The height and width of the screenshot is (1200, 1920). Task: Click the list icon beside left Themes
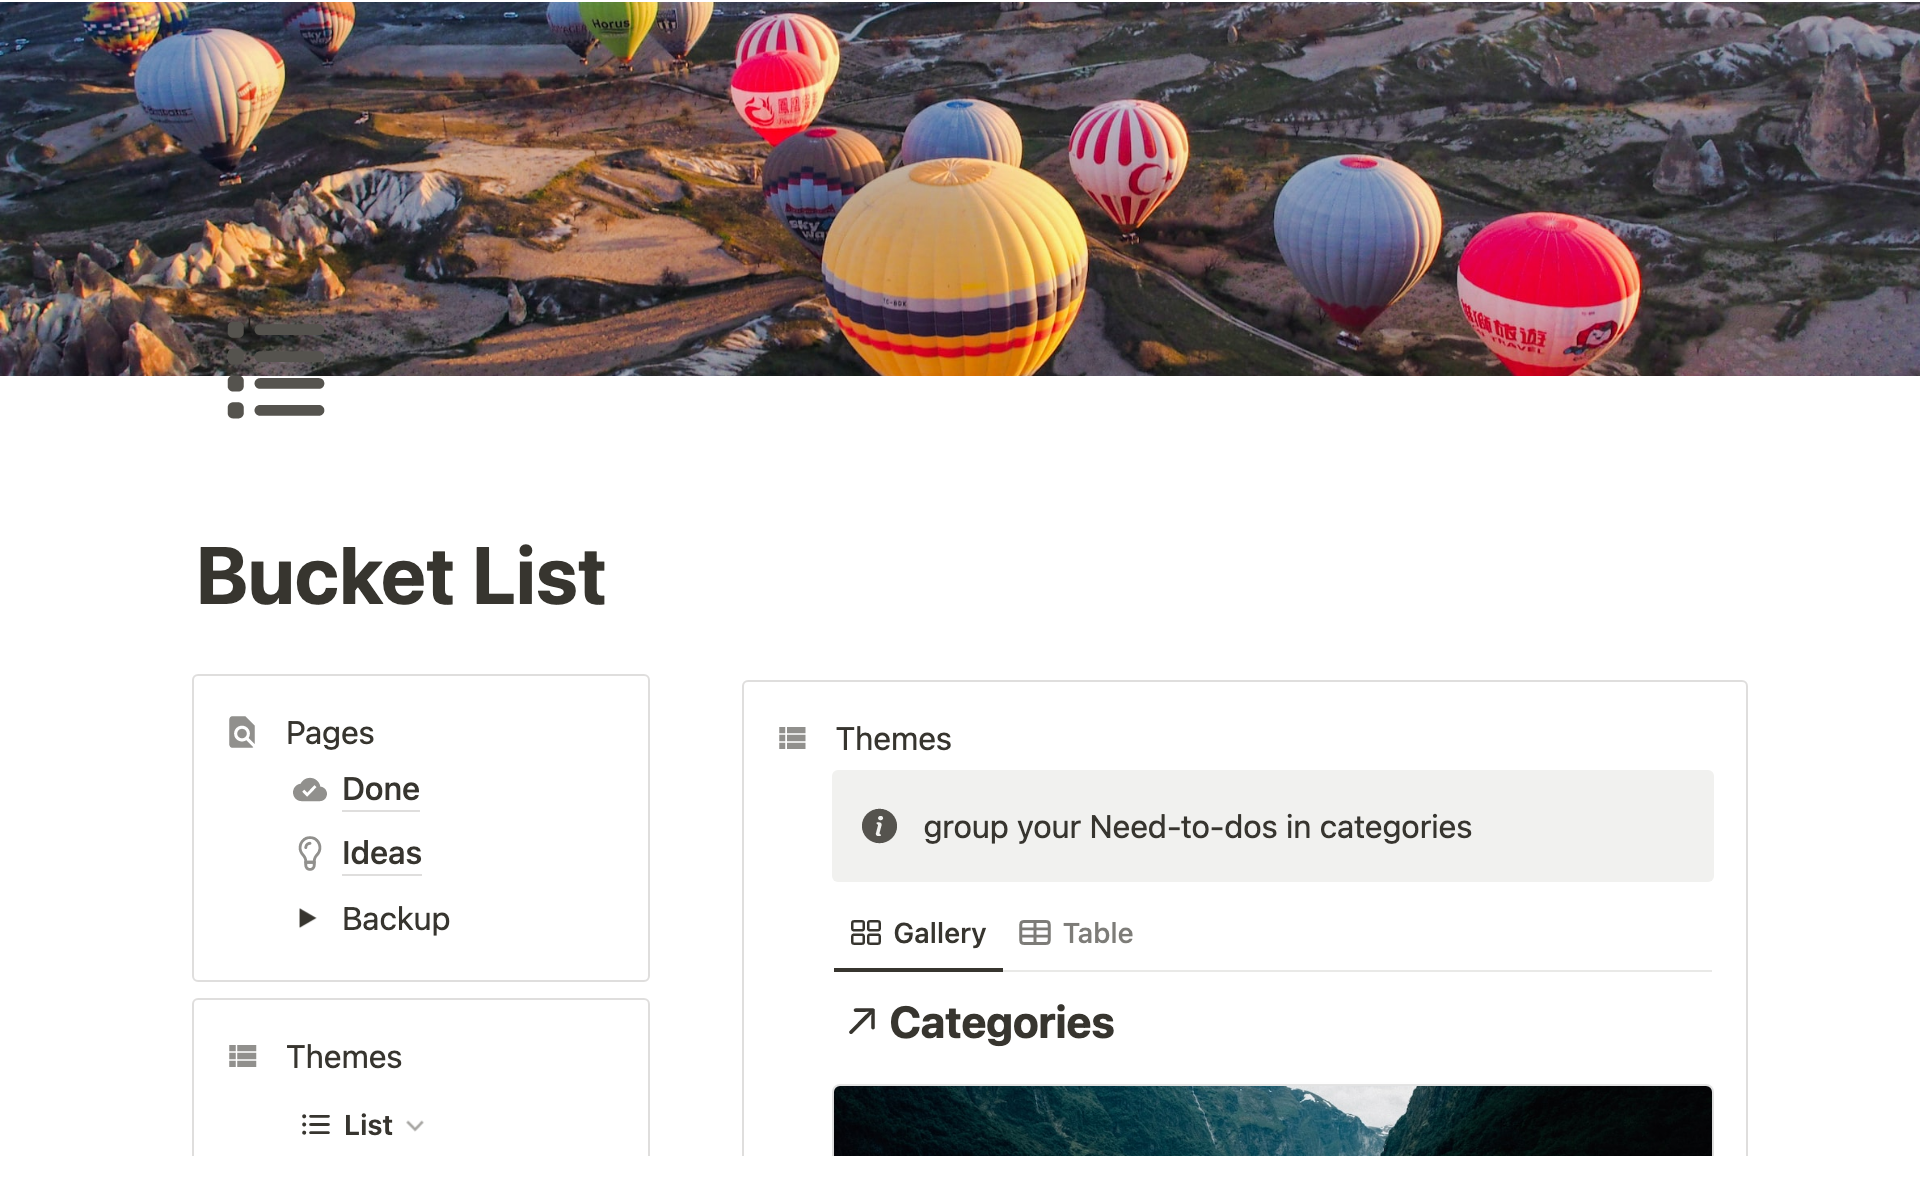(242, 1057)
